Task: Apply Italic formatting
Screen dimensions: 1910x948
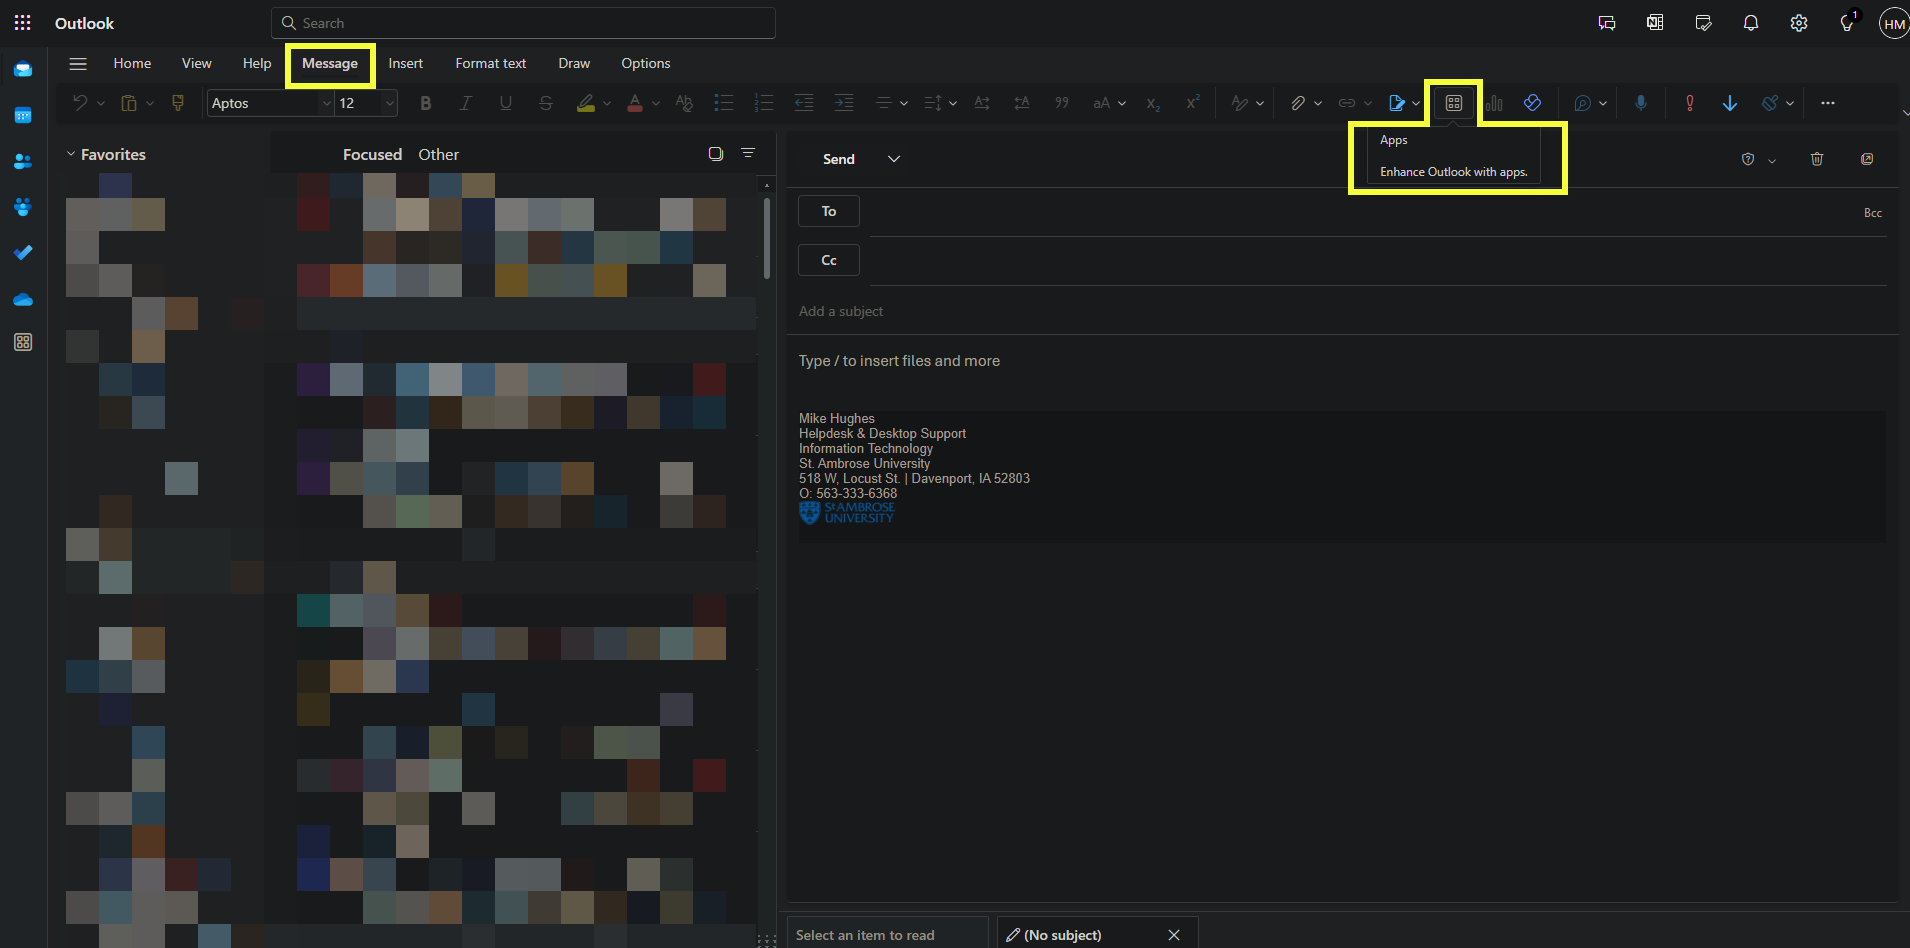Action: pyautogui.click(x=465, y=103)
